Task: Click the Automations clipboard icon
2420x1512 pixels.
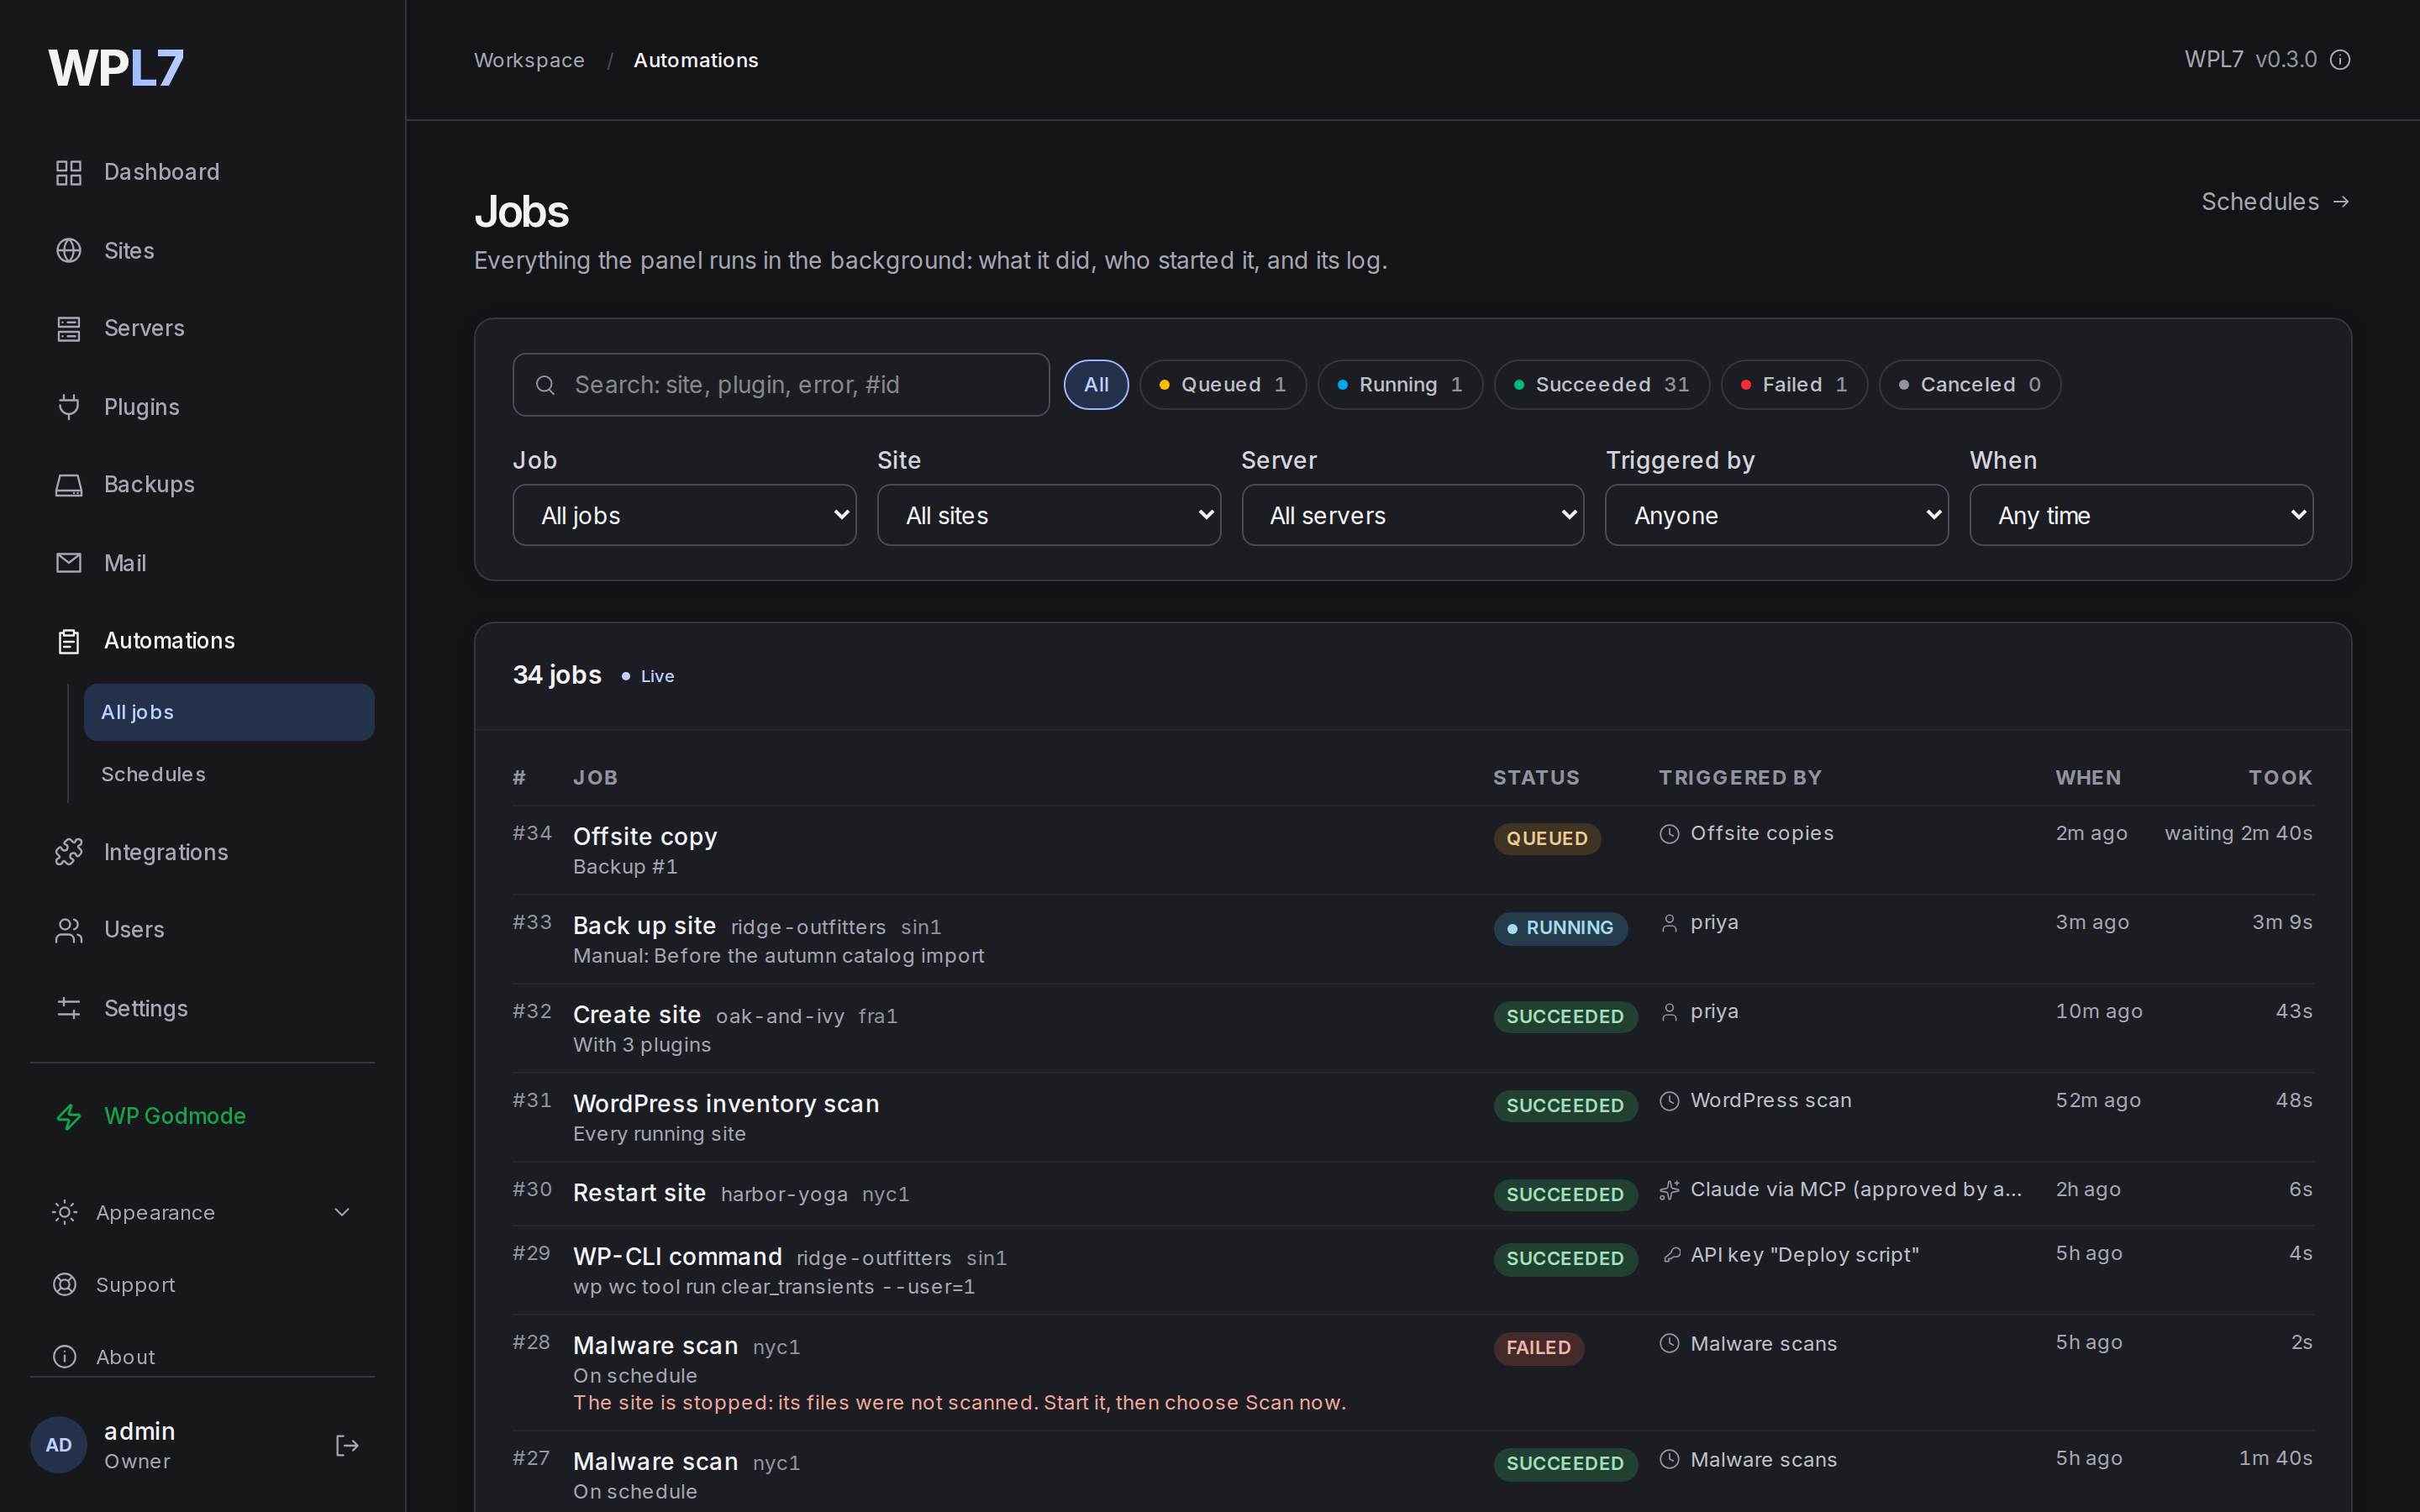Action: coord(68,641)
